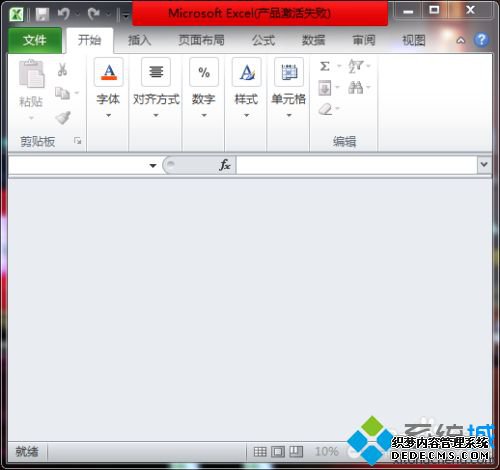Expand the AutoSum dropdown arrow
Viewport: 500px width, 470px height.
click(x=339, y=66)
